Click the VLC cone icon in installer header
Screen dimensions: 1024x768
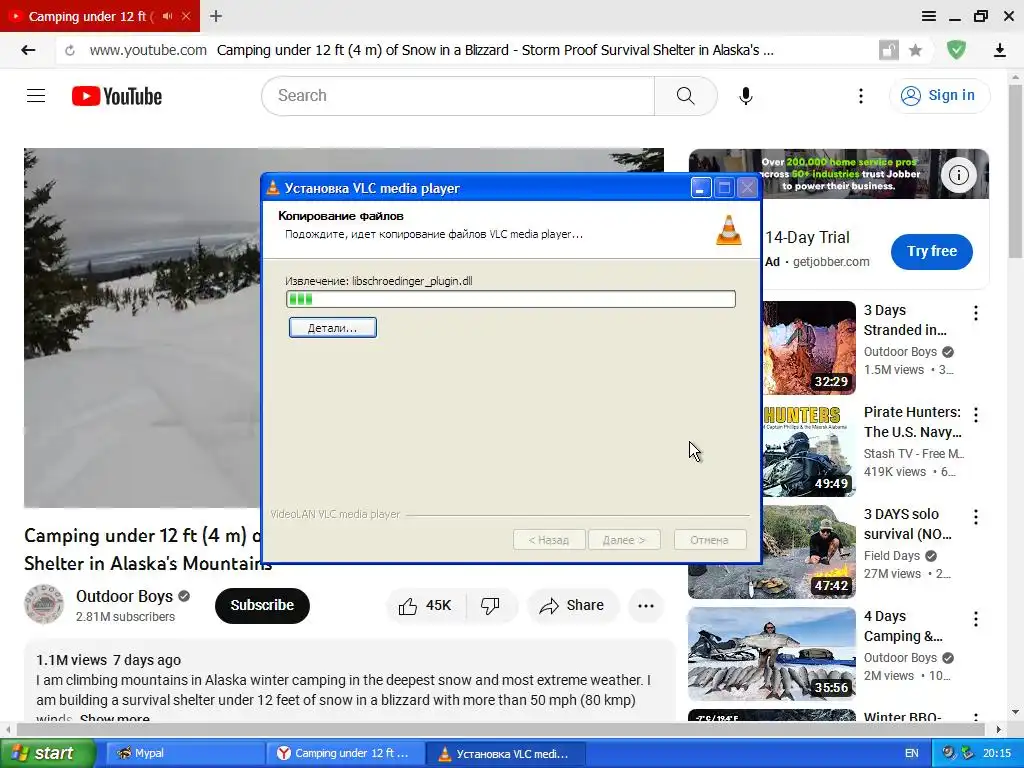click(x=729, y=230)
